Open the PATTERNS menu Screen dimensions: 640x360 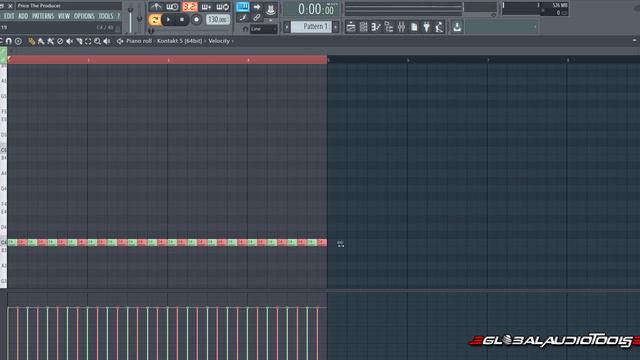pos(43,16)
